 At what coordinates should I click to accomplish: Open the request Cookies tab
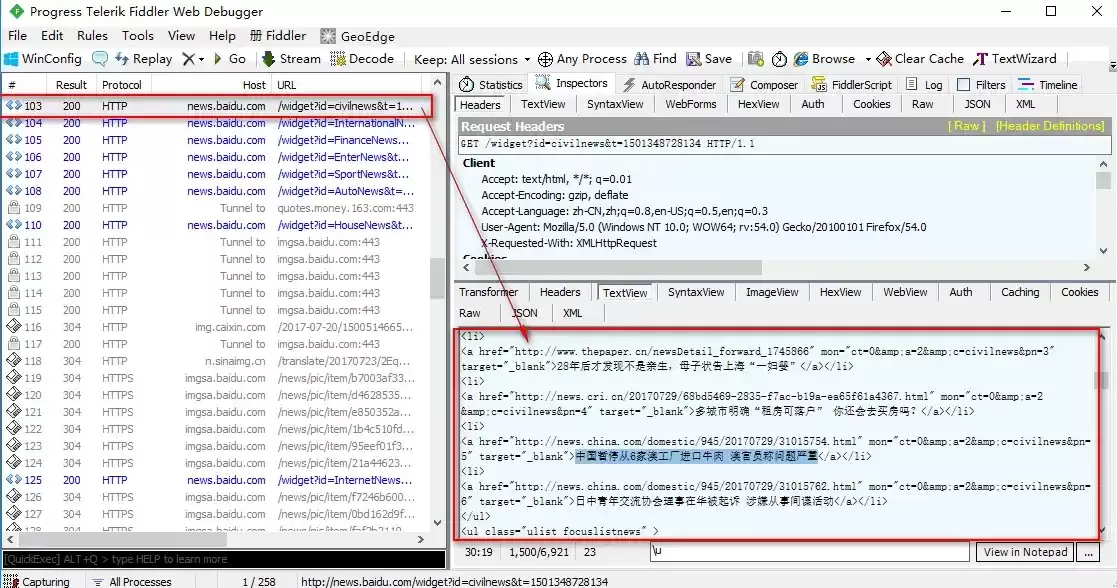871,104
